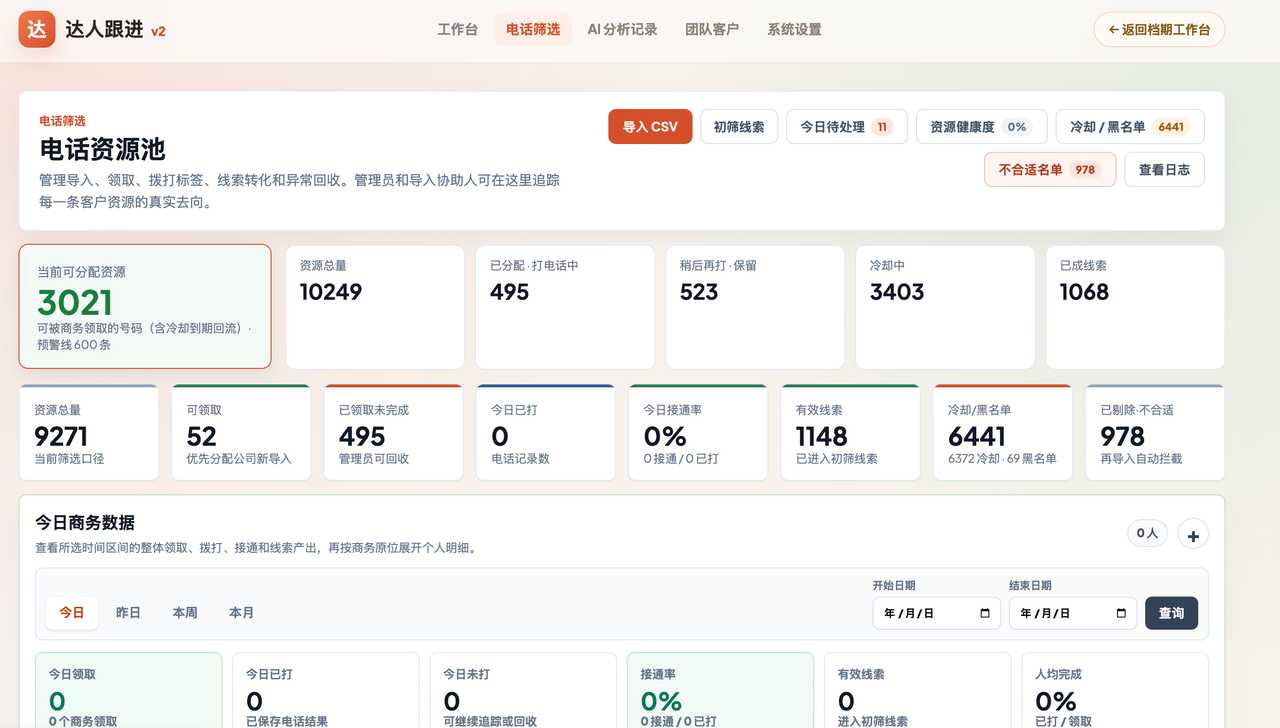The width and height of the screenshot is (1280, 728).
Task: Click 有效线索 0 card in 今日商务数据
Action: pos(917,691)
